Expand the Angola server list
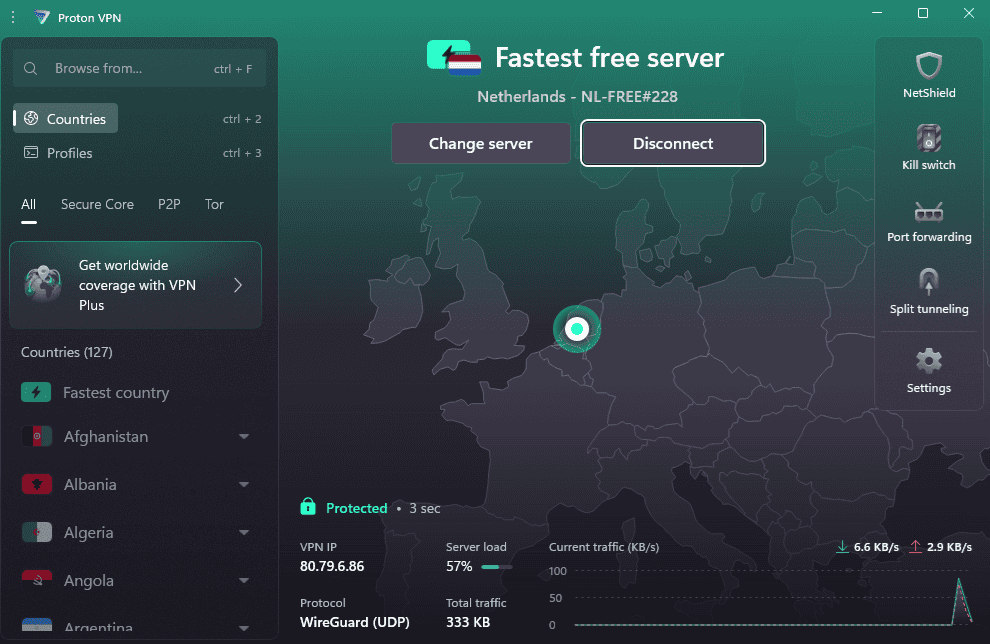 (244, 581)
